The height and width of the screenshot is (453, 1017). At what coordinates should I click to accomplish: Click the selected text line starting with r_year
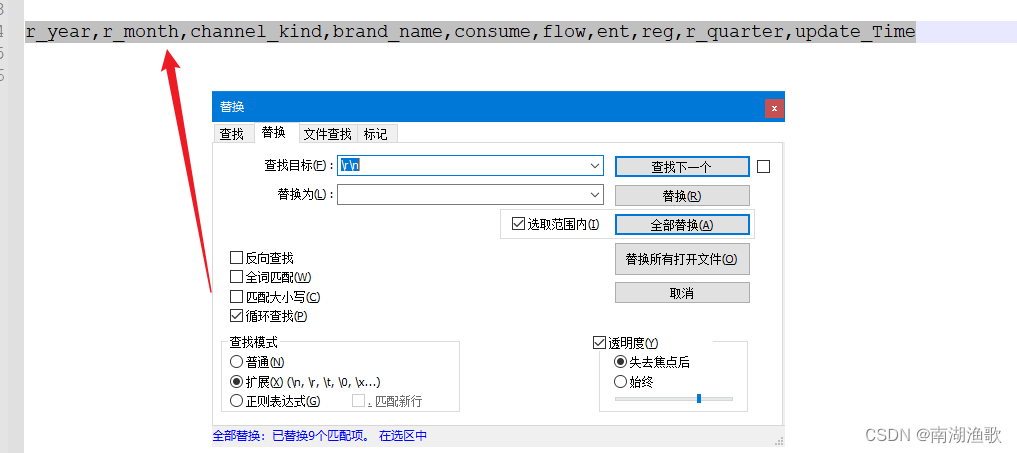tap(470, 31)
